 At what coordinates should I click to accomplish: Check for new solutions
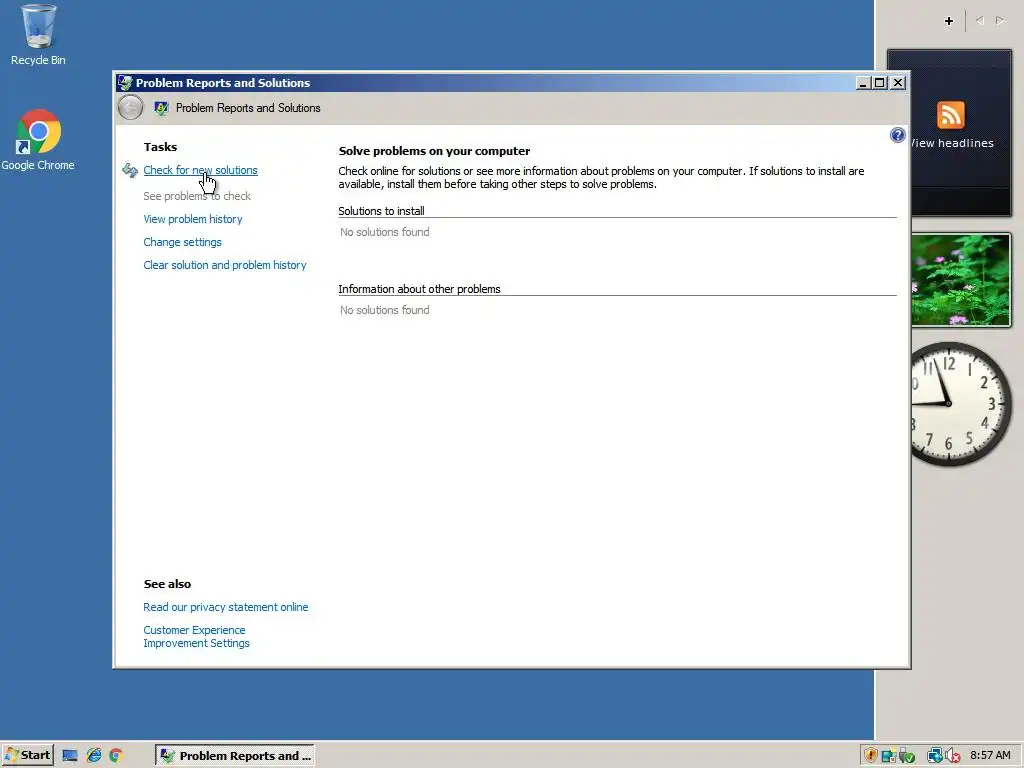(200, 170)
